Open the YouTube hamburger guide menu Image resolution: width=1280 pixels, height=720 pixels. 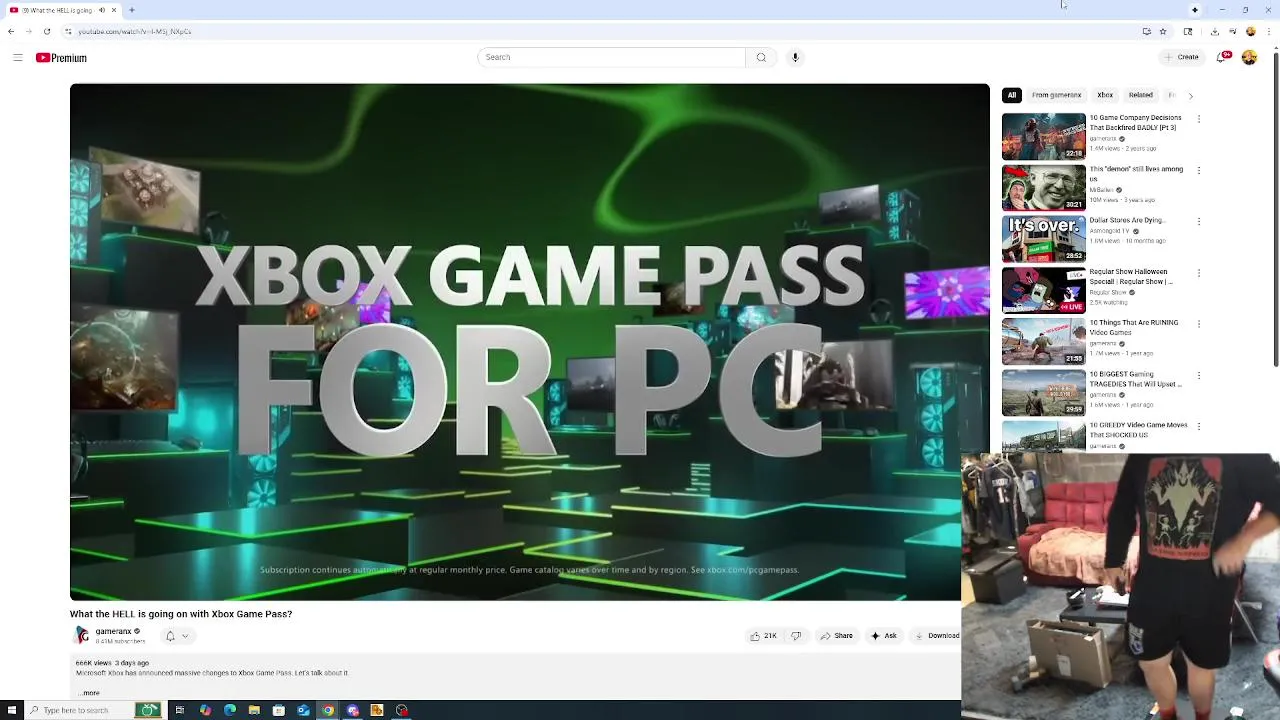pyautogui.click(x=17, y=58)
